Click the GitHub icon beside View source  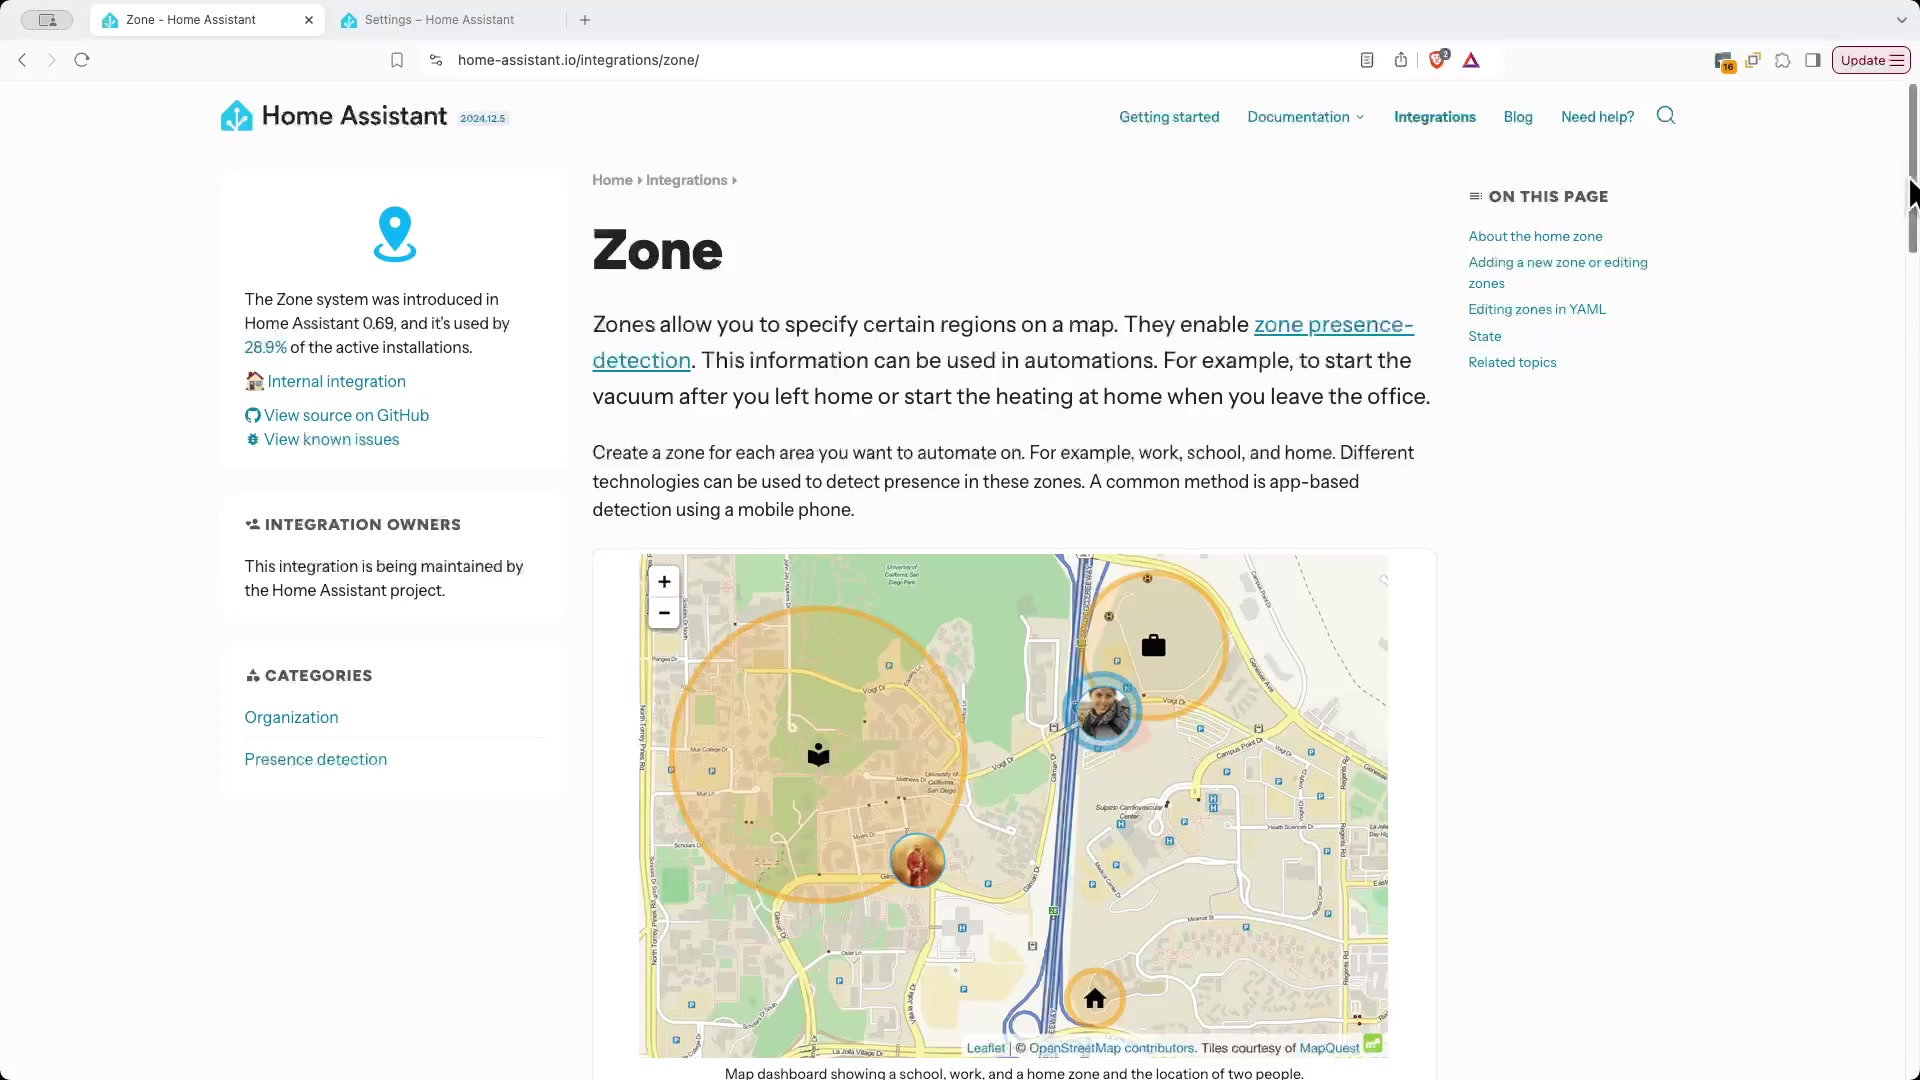pos(252,415)
